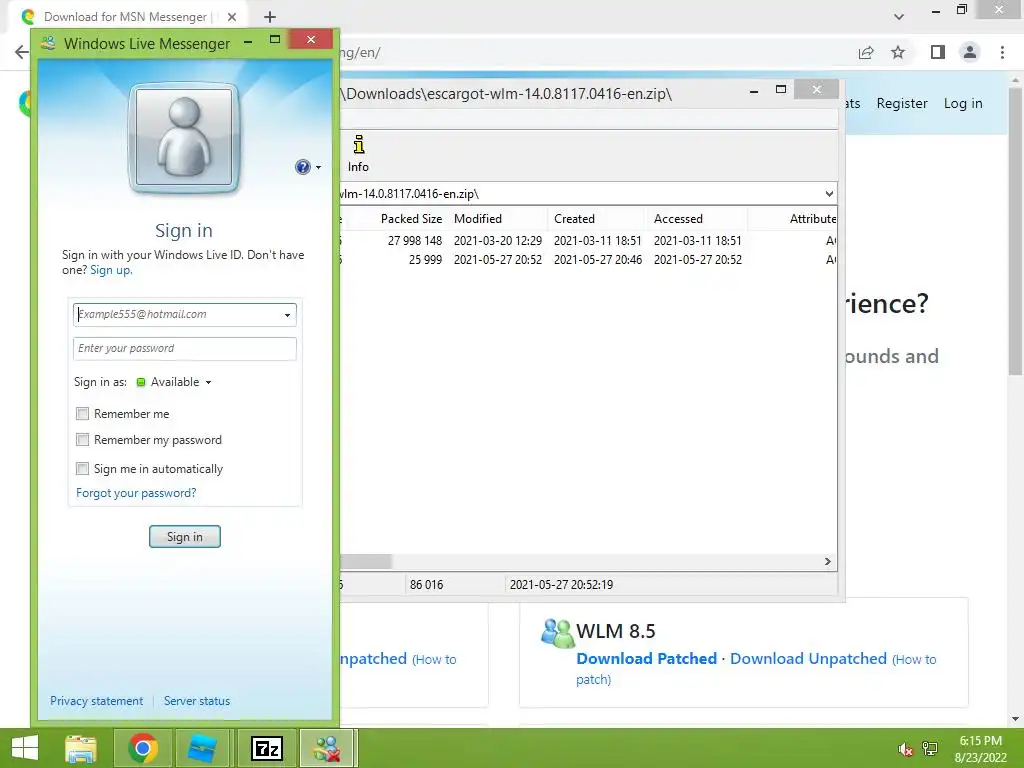This screenshot has height=768, width=1024.
Task: Open a new browser tab
Action: pos(270,17)
